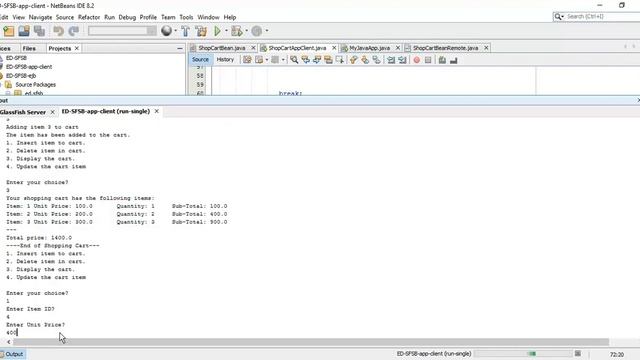Click the Source view button
Viewport: 640px width, 360px height.
pyautogui.click(x=200, y=60)
